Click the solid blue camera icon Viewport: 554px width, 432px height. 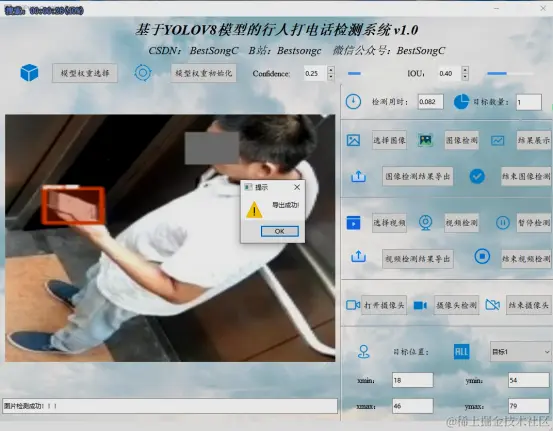(x=420, y=305)
